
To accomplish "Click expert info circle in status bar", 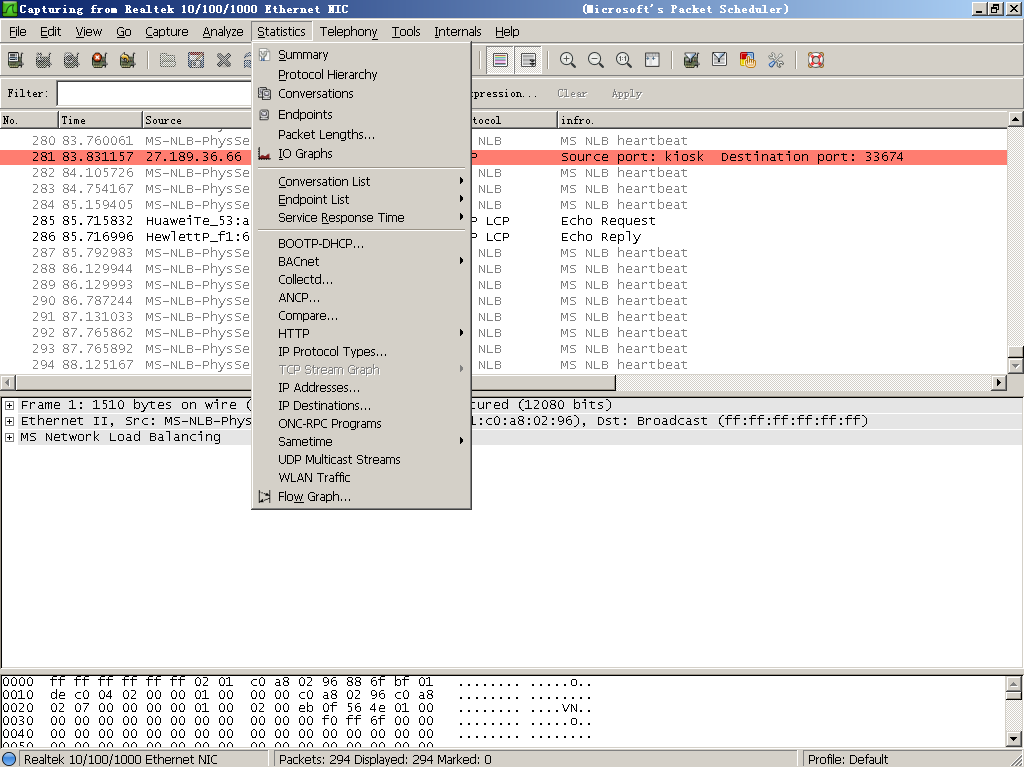I will [x=9, y=760].
